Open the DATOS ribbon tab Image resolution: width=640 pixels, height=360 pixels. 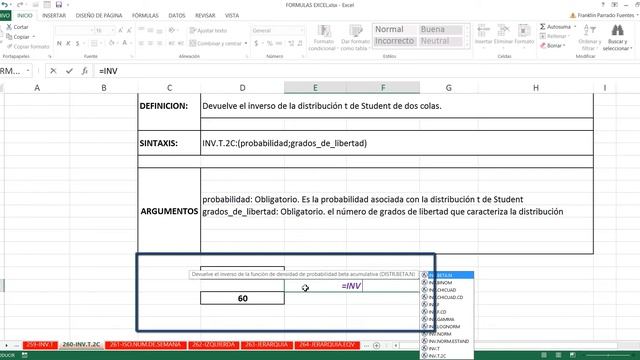point(177,16)
